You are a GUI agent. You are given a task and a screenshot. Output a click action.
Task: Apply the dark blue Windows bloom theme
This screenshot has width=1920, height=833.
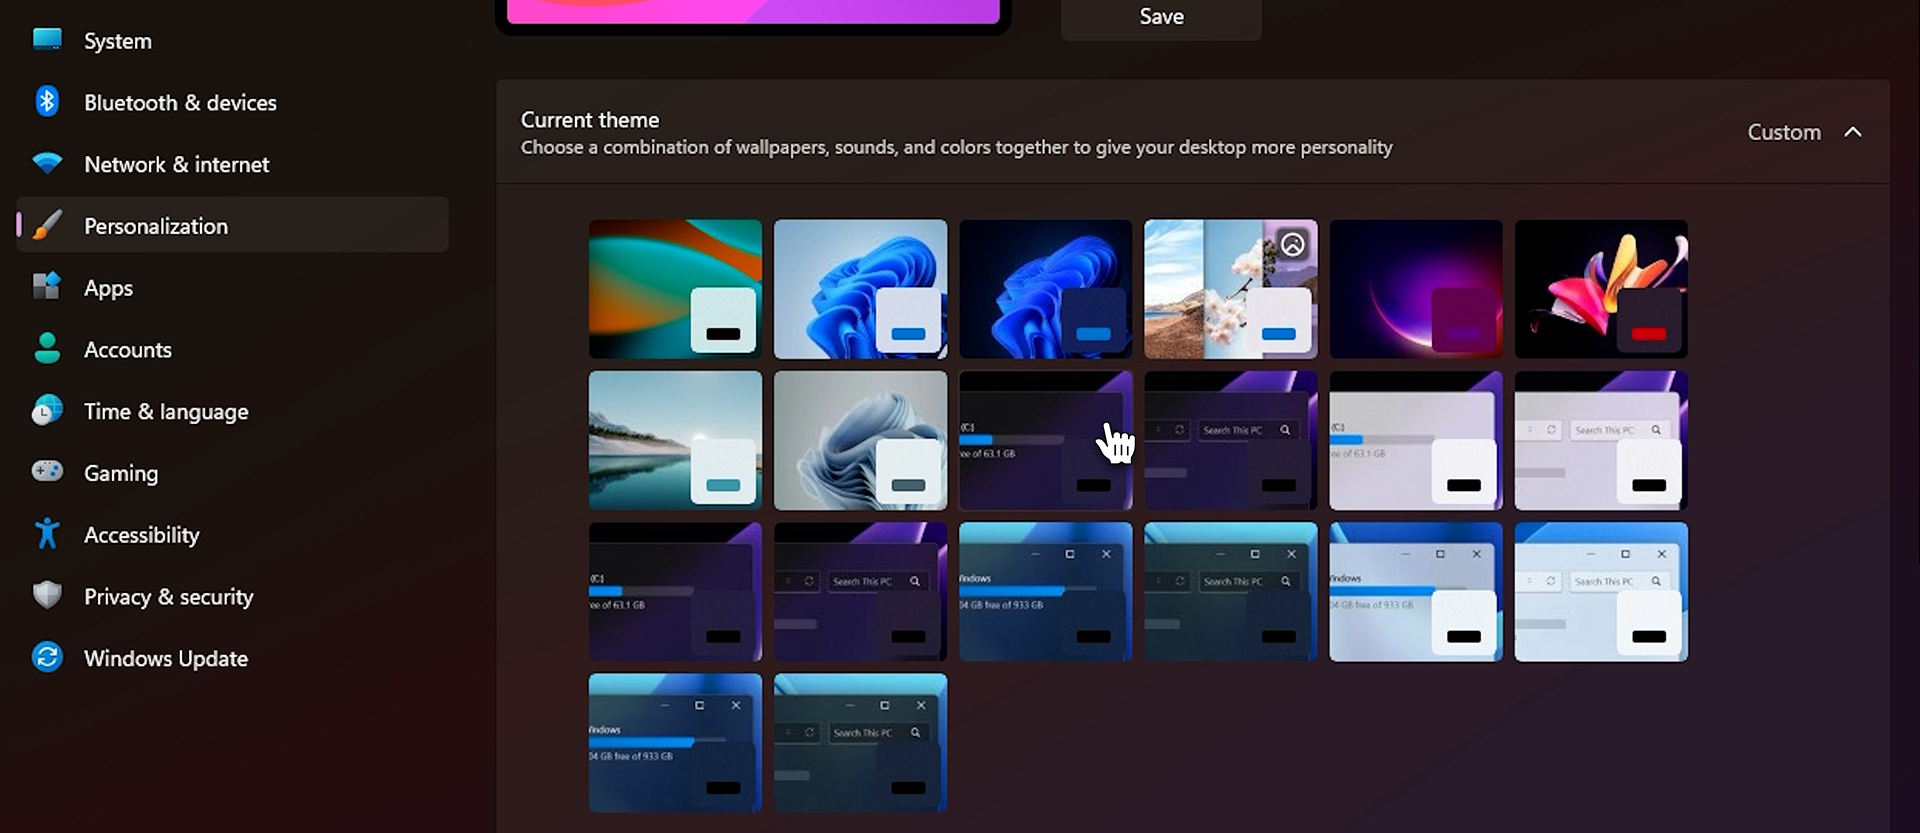pyautogui.click(x=1044, y=288)
